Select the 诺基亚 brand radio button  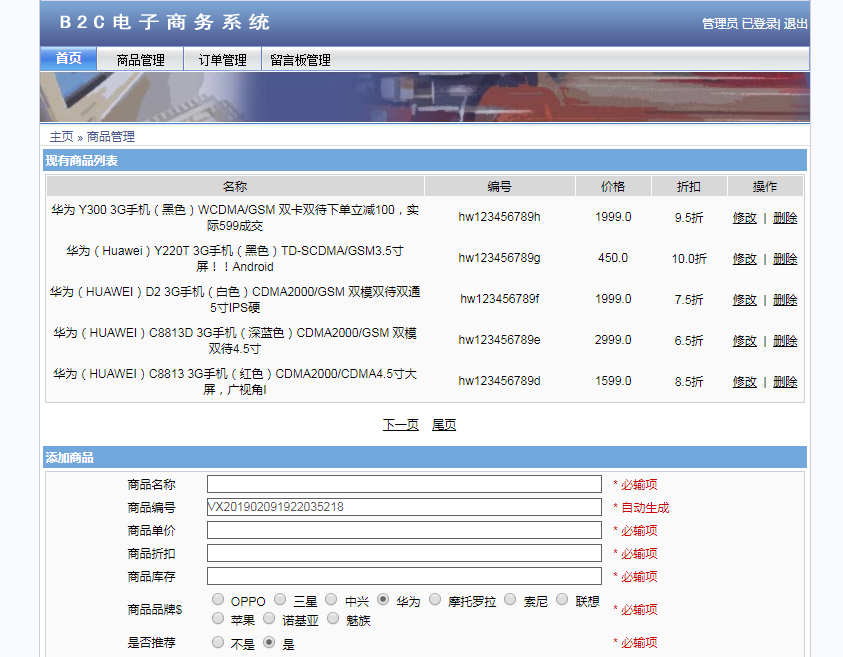(269, 618)
